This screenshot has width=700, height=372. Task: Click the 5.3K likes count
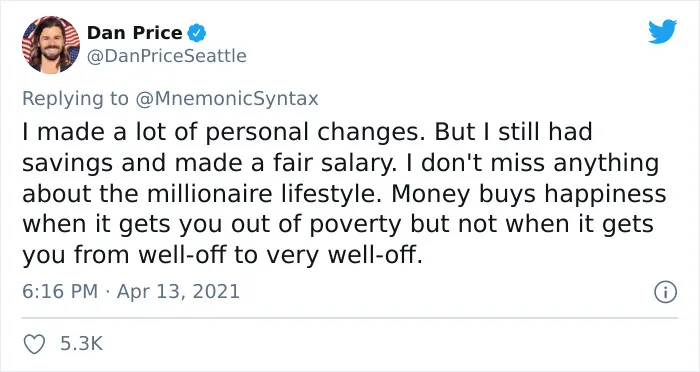(81, 344)
